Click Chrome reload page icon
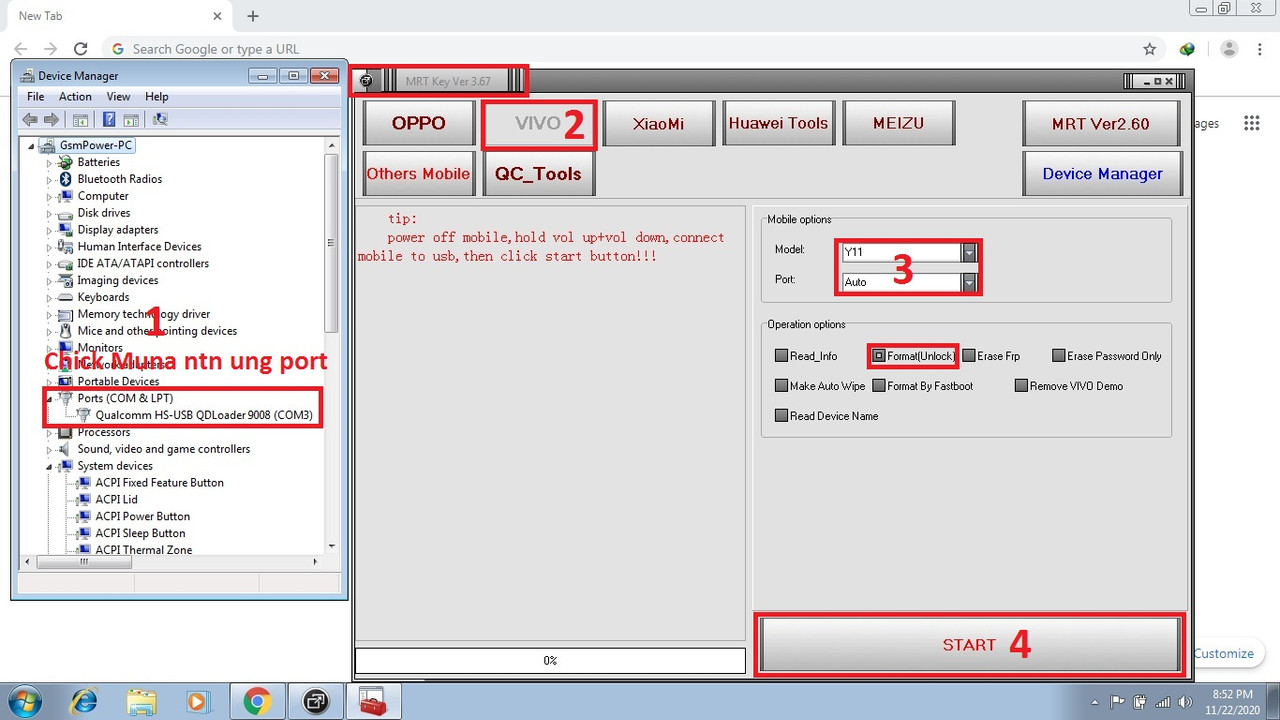The width and height of the screenshot is (1280, 720). coord(81,48)
